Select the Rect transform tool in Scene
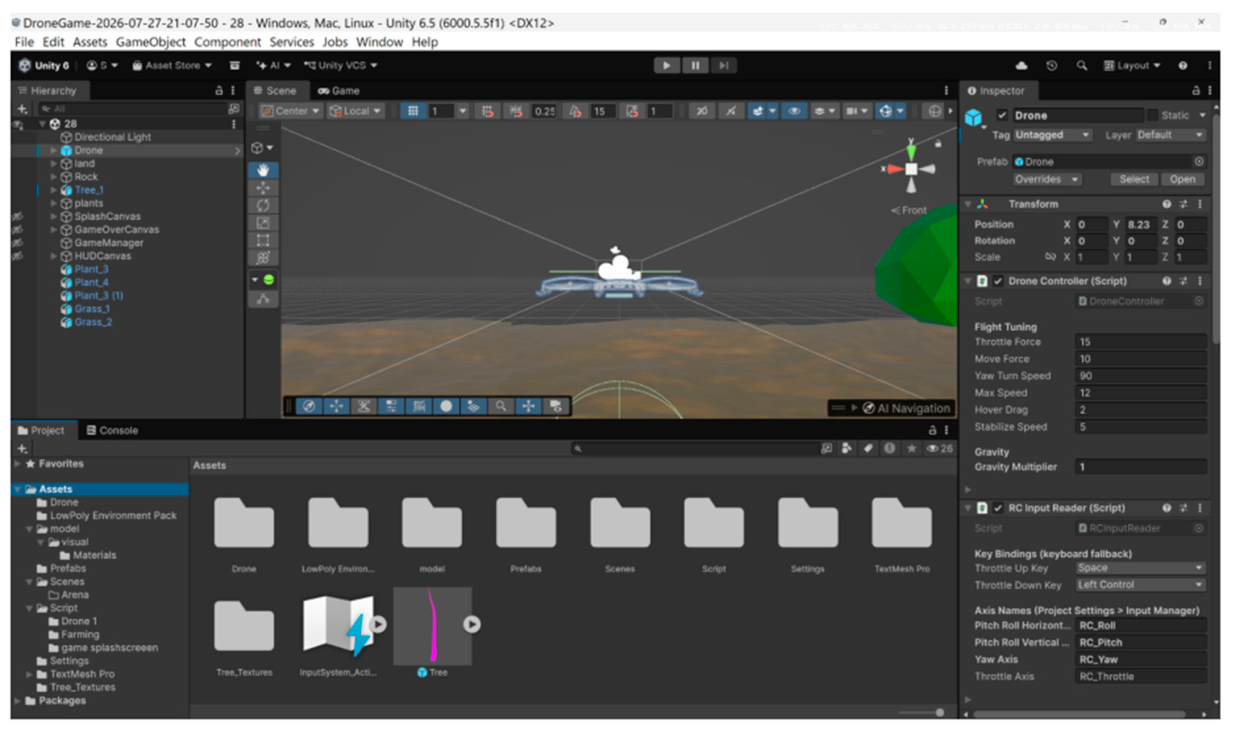 click(263, 240)
